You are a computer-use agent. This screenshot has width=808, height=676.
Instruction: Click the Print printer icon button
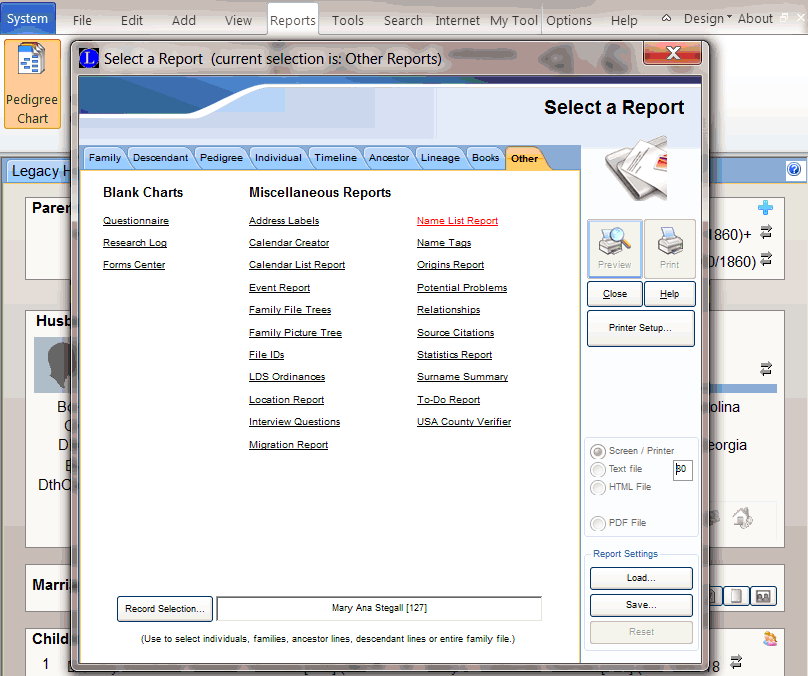coord(669,247)
